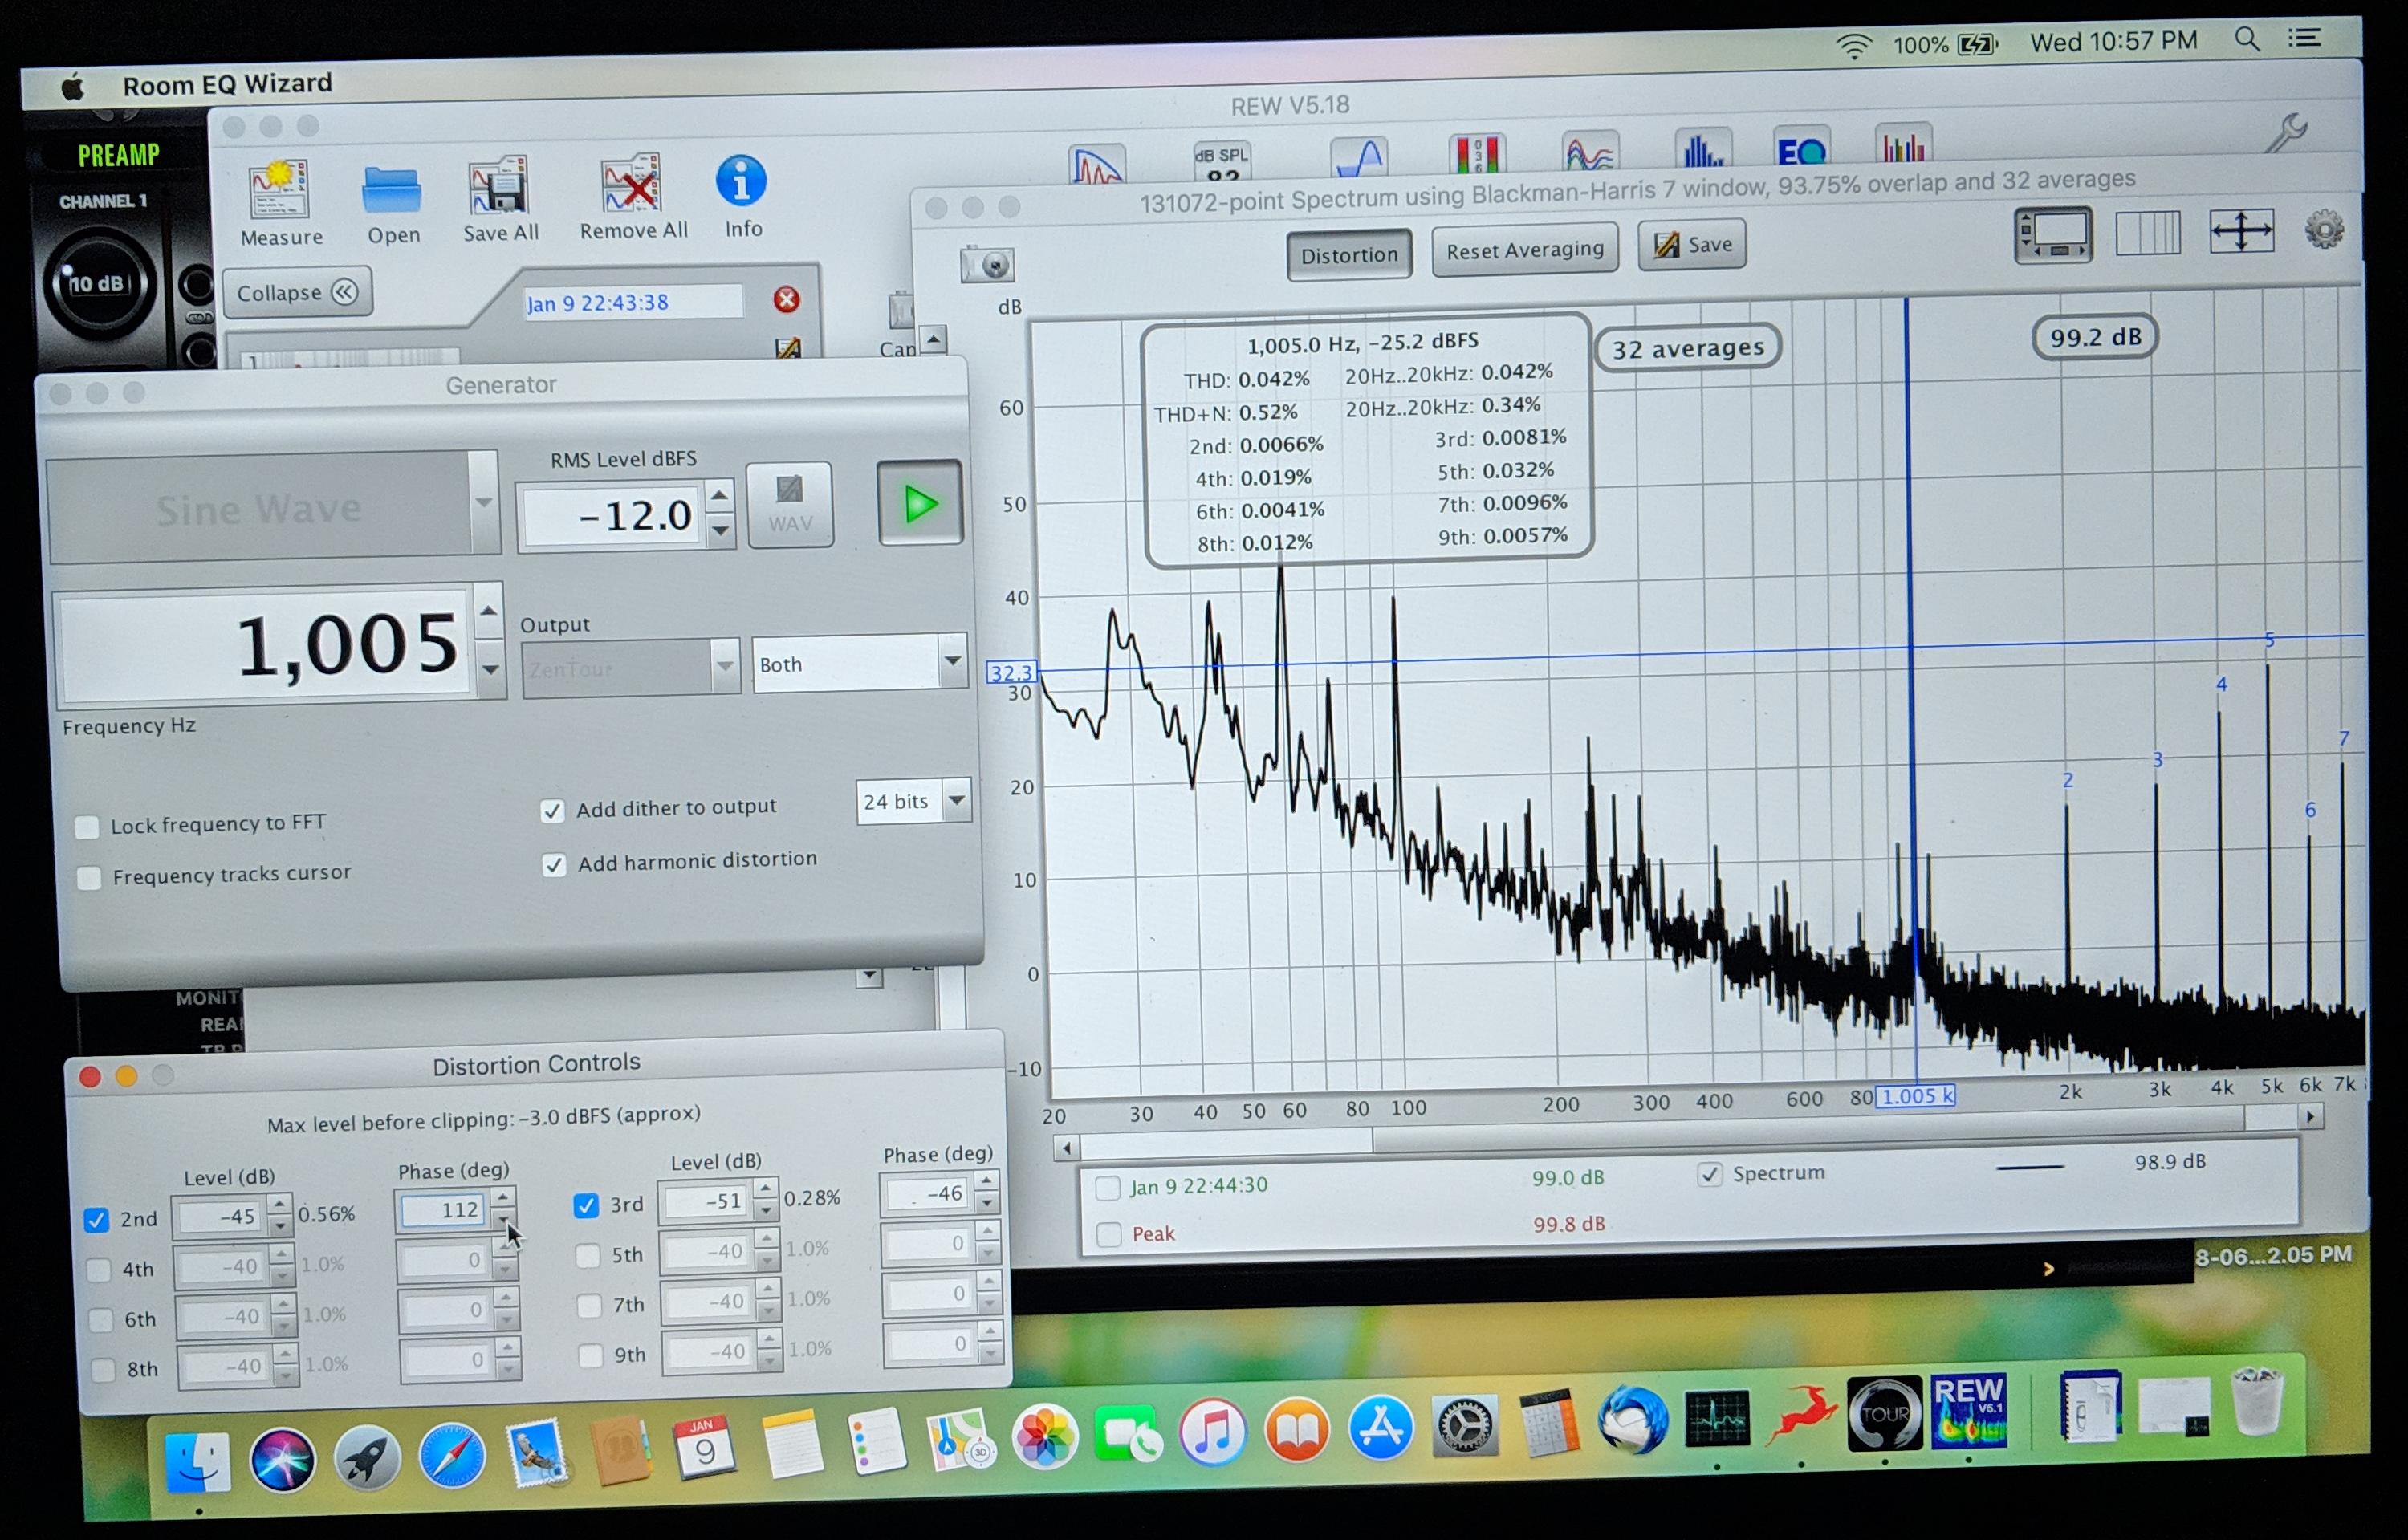Click the Save button in spectrum window
The image size is (2408, 1540).
(1691, 245)
